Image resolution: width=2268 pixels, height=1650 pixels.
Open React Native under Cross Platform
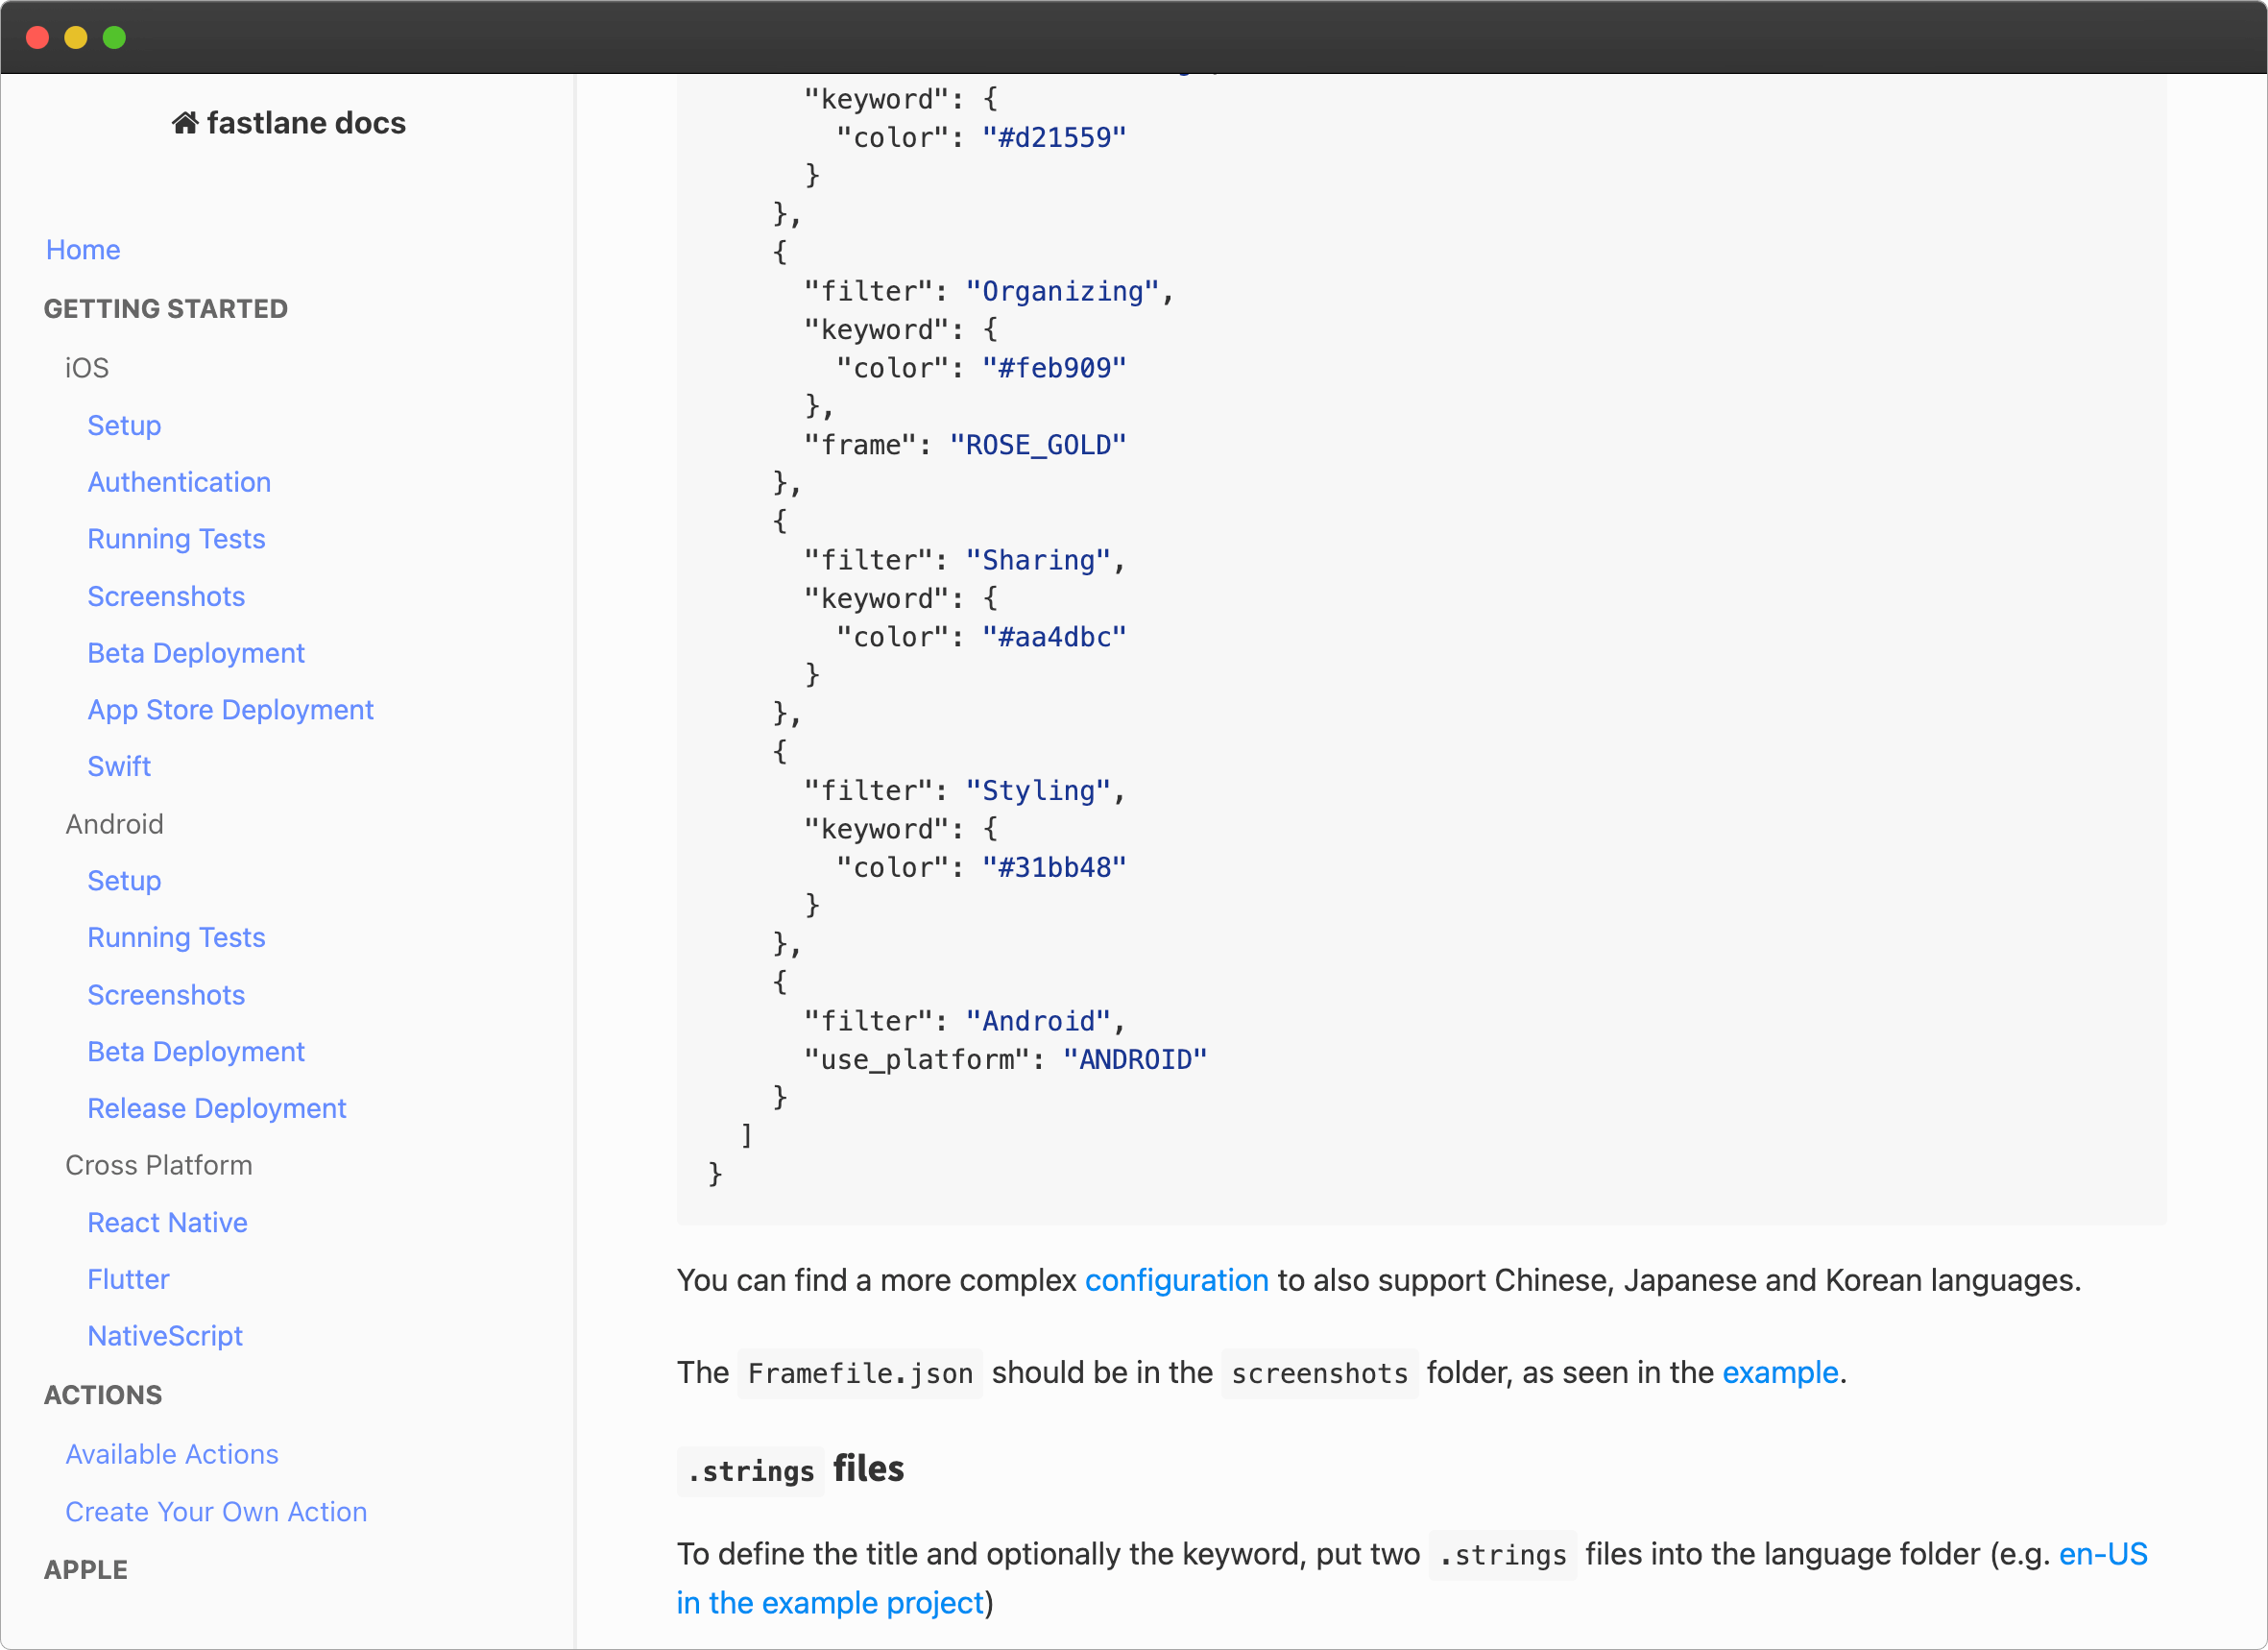pyautogui.click(x=167, y=1222)
